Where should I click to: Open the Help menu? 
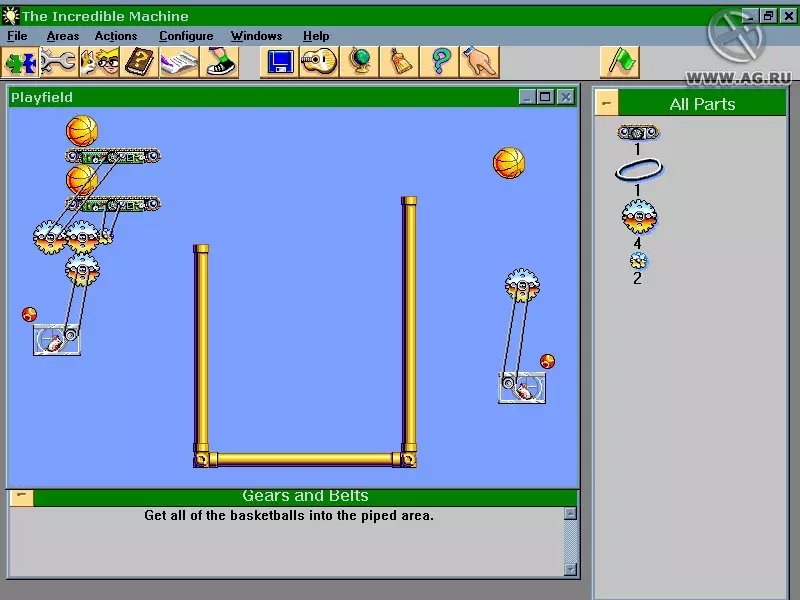(316, 36)
